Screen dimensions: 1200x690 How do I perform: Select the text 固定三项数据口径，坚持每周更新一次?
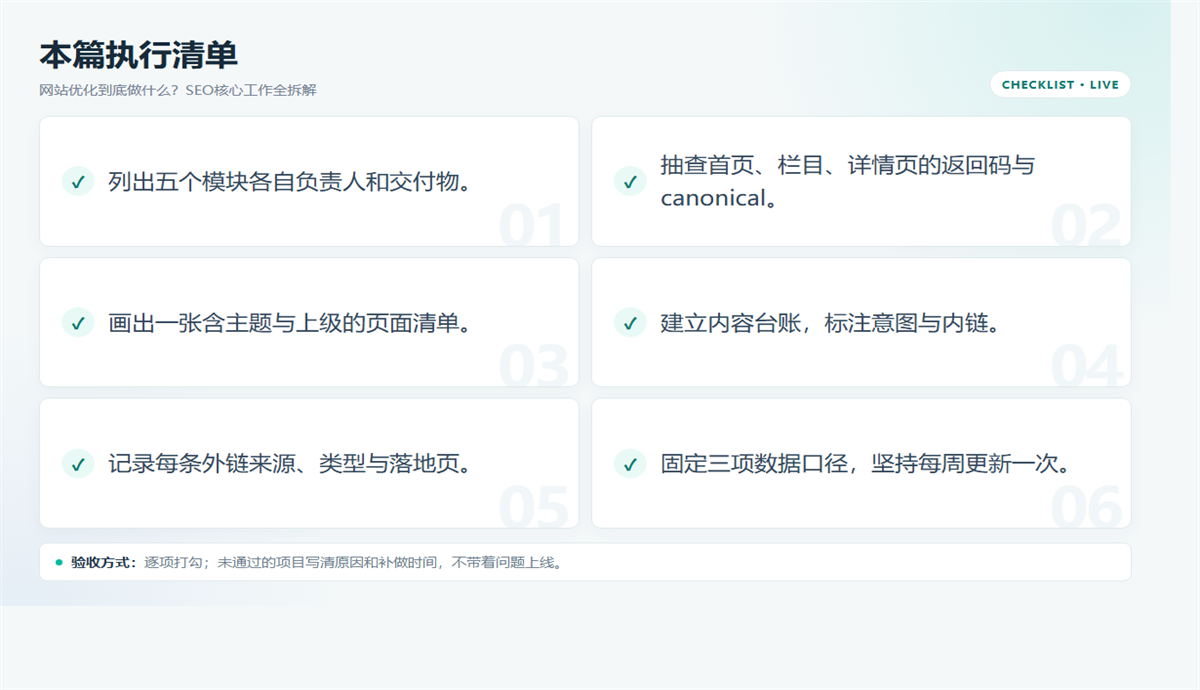point(867,463)
